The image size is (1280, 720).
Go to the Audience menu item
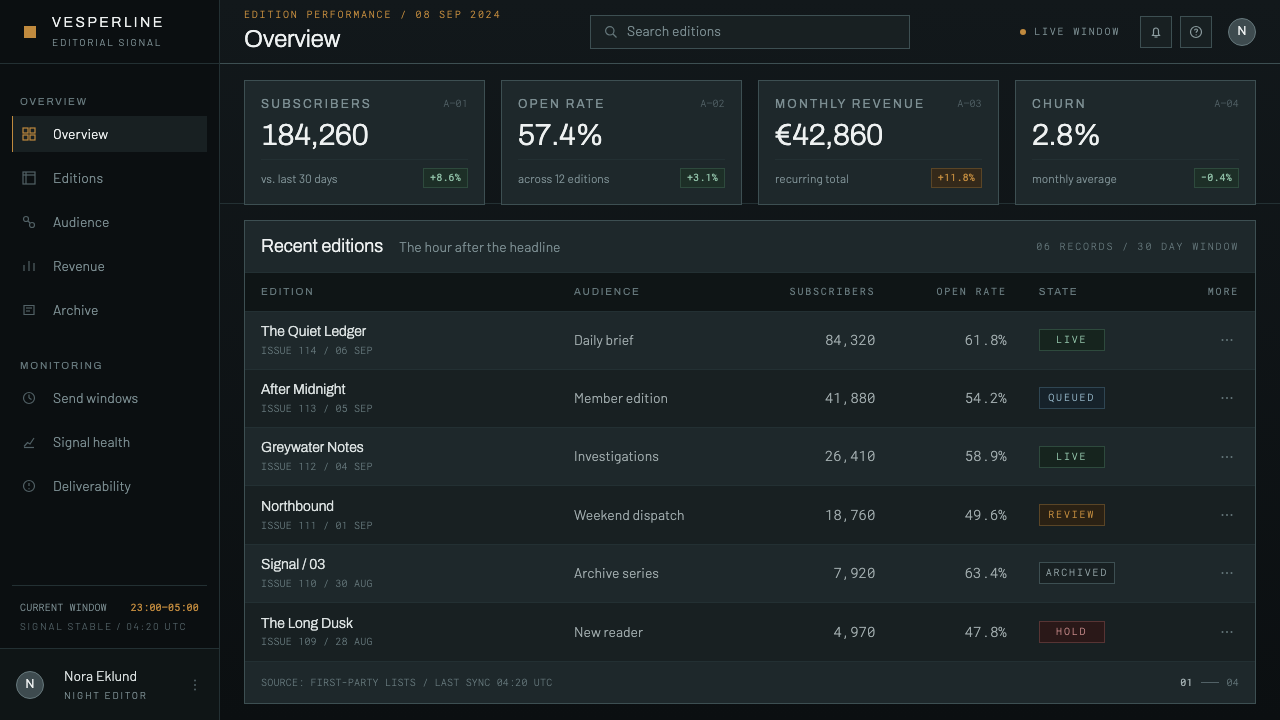tap(110, 222)
